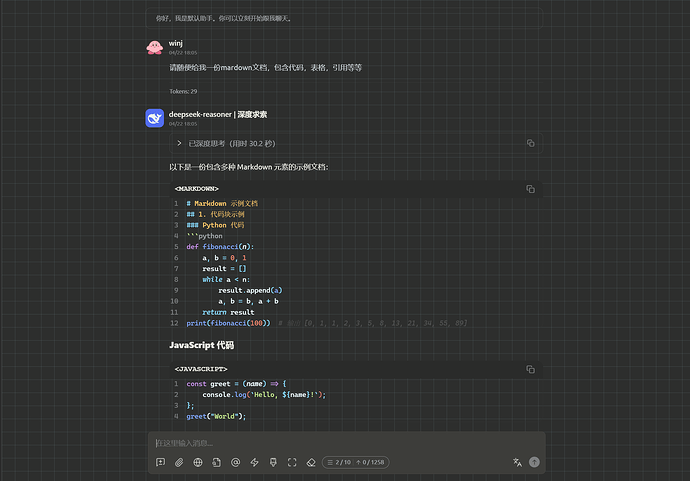Click the paperclip attachment icon
Screen dimensions: 690x481
179,462
